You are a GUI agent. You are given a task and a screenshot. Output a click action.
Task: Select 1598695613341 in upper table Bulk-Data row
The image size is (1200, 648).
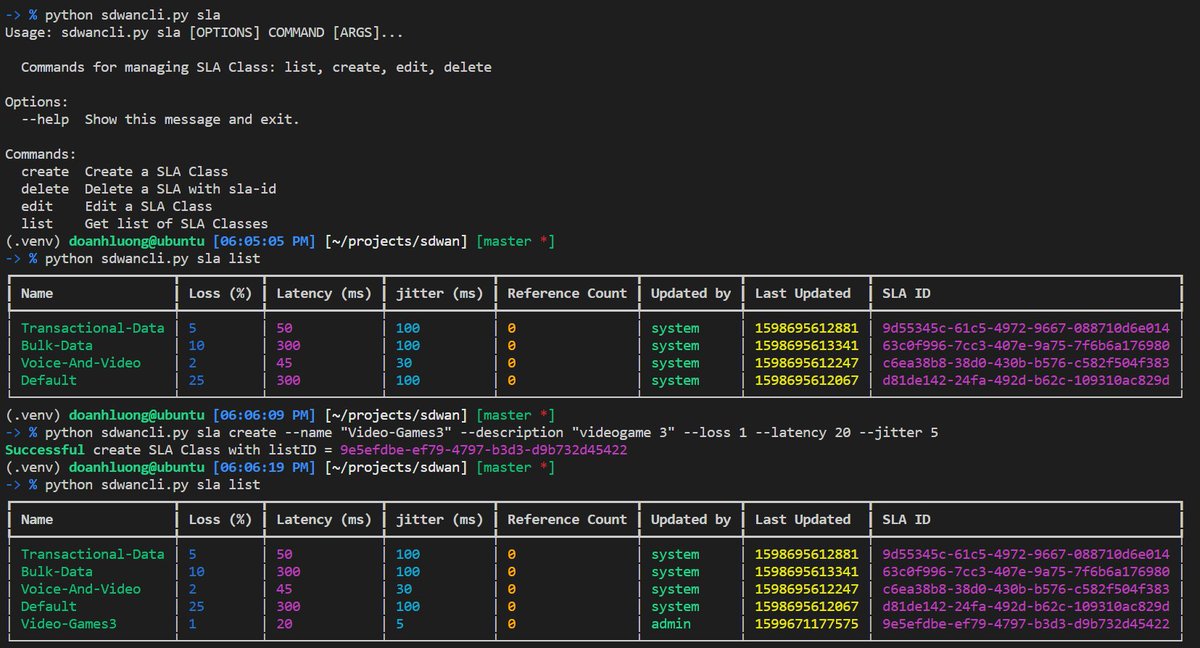pos(807,345)
